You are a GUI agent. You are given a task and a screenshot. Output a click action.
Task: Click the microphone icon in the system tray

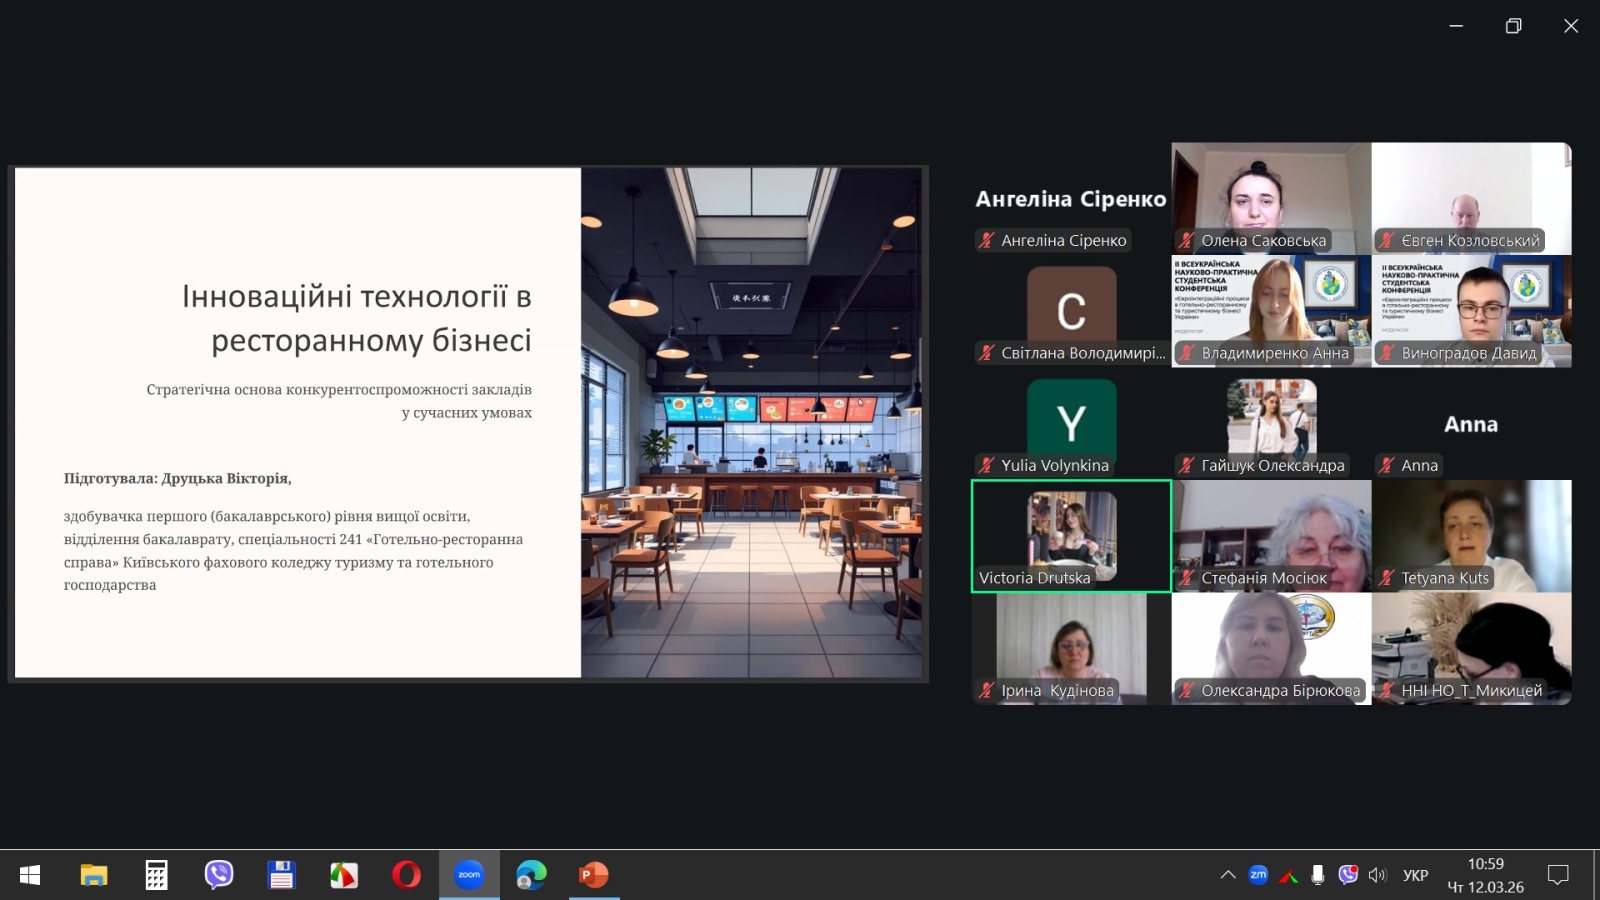[1318, 875]
